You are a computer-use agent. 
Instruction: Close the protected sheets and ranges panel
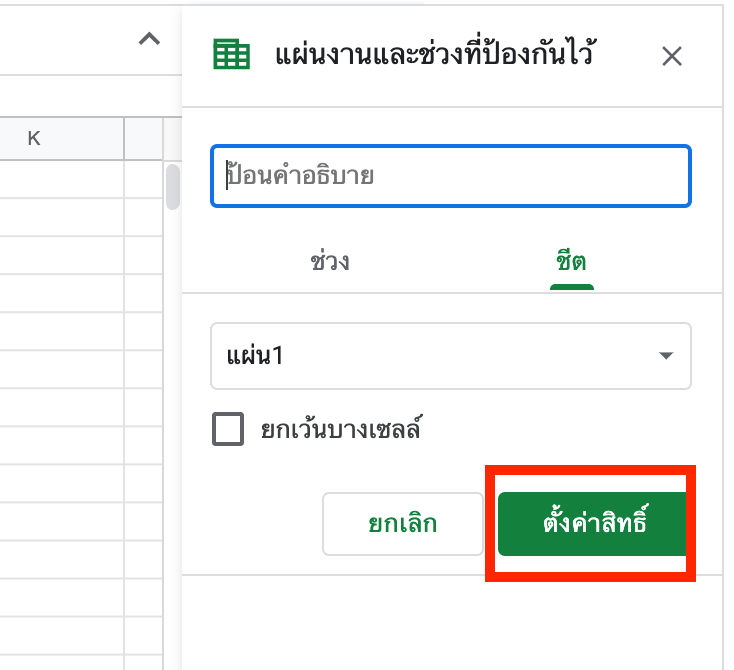(x=672, y=56)
